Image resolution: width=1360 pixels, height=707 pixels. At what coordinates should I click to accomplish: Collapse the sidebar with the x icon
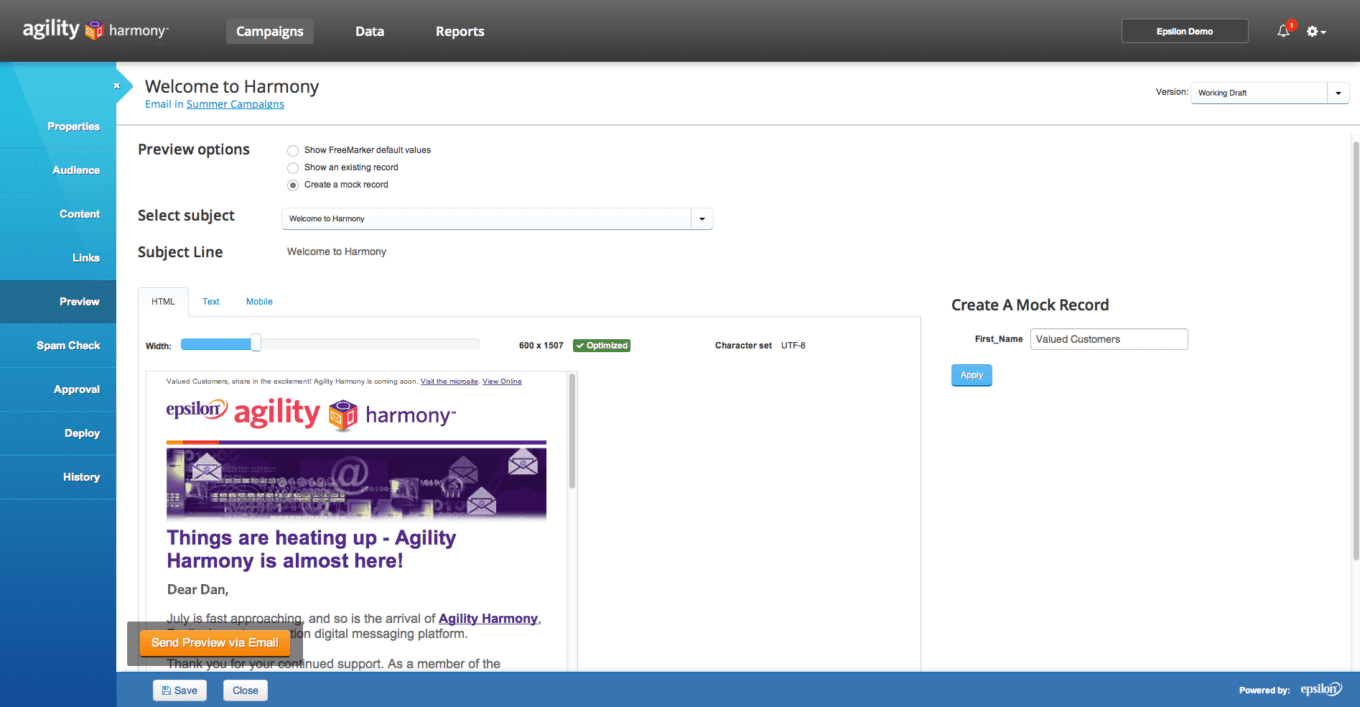(116, 86)
